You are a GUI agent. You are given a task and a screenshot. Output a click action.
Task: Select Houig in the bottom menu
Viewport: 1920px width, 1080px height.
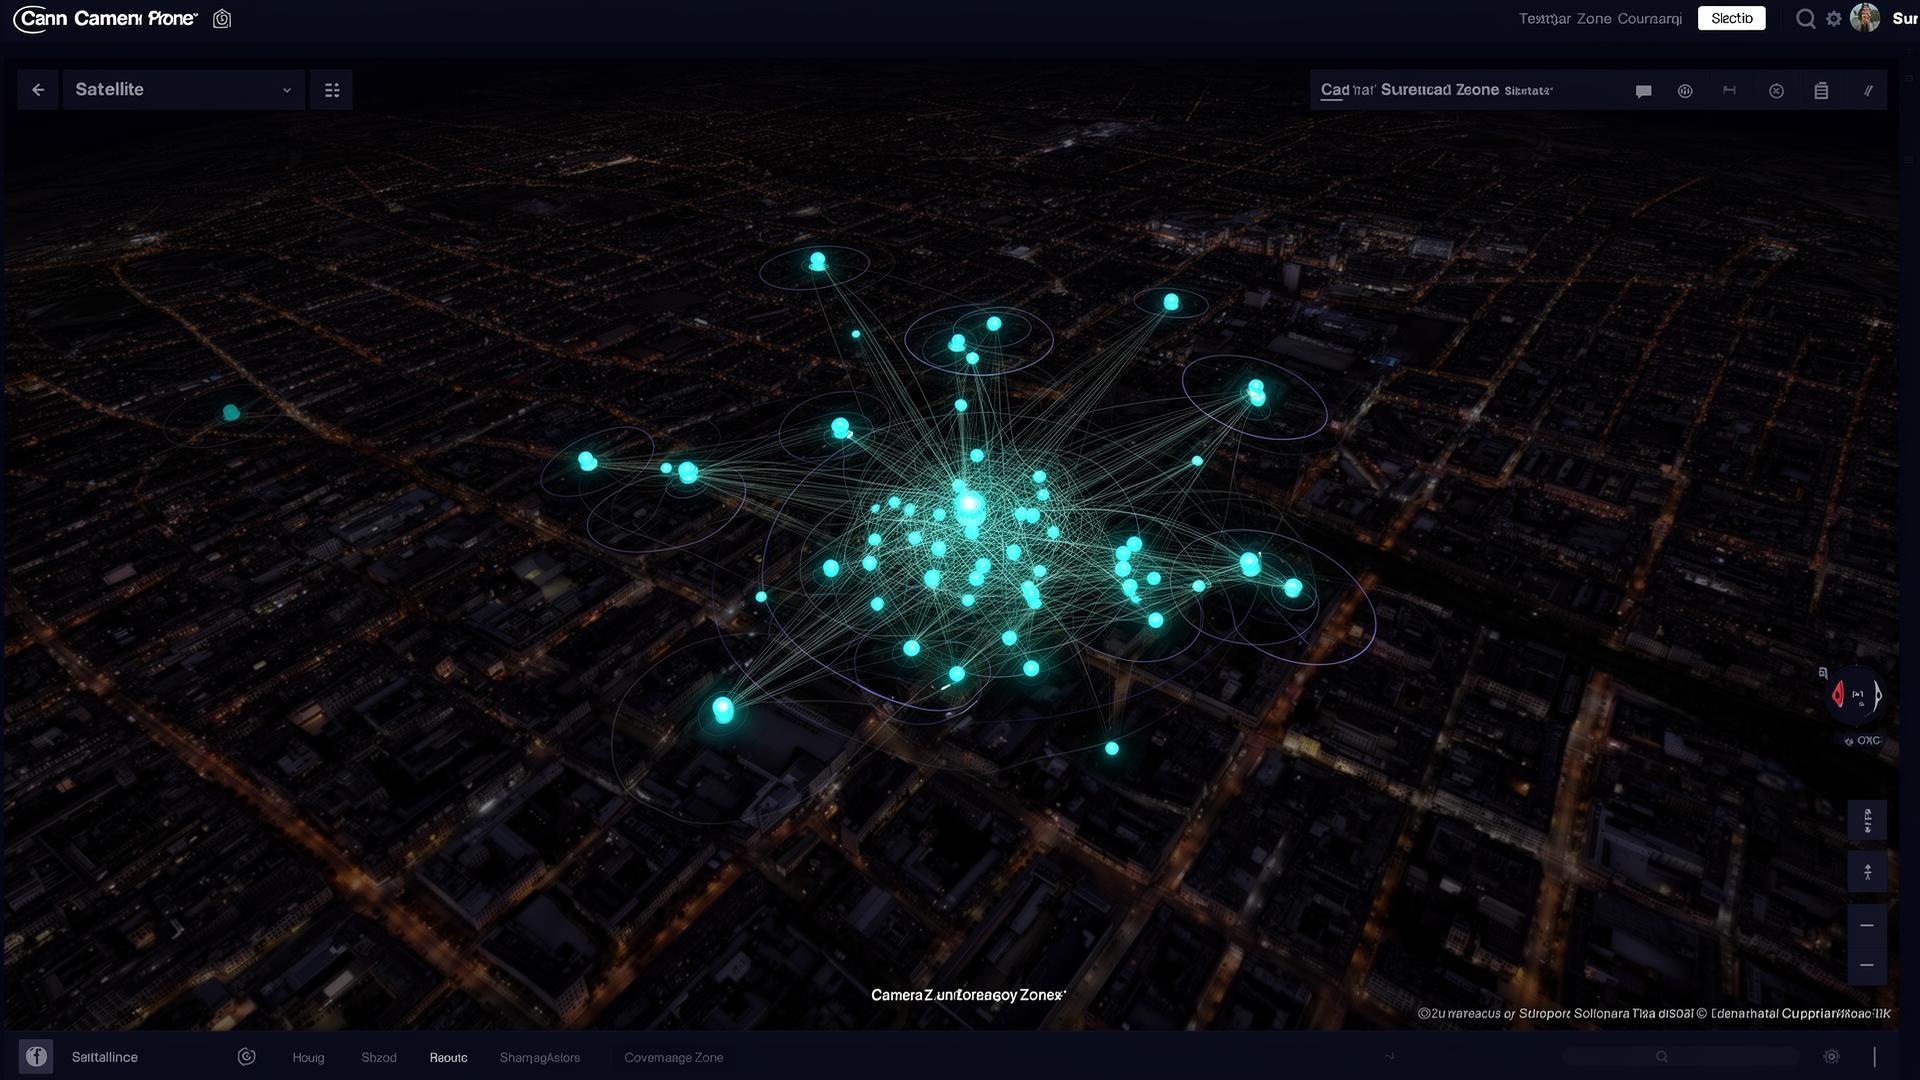click(x=308, y=1057)
